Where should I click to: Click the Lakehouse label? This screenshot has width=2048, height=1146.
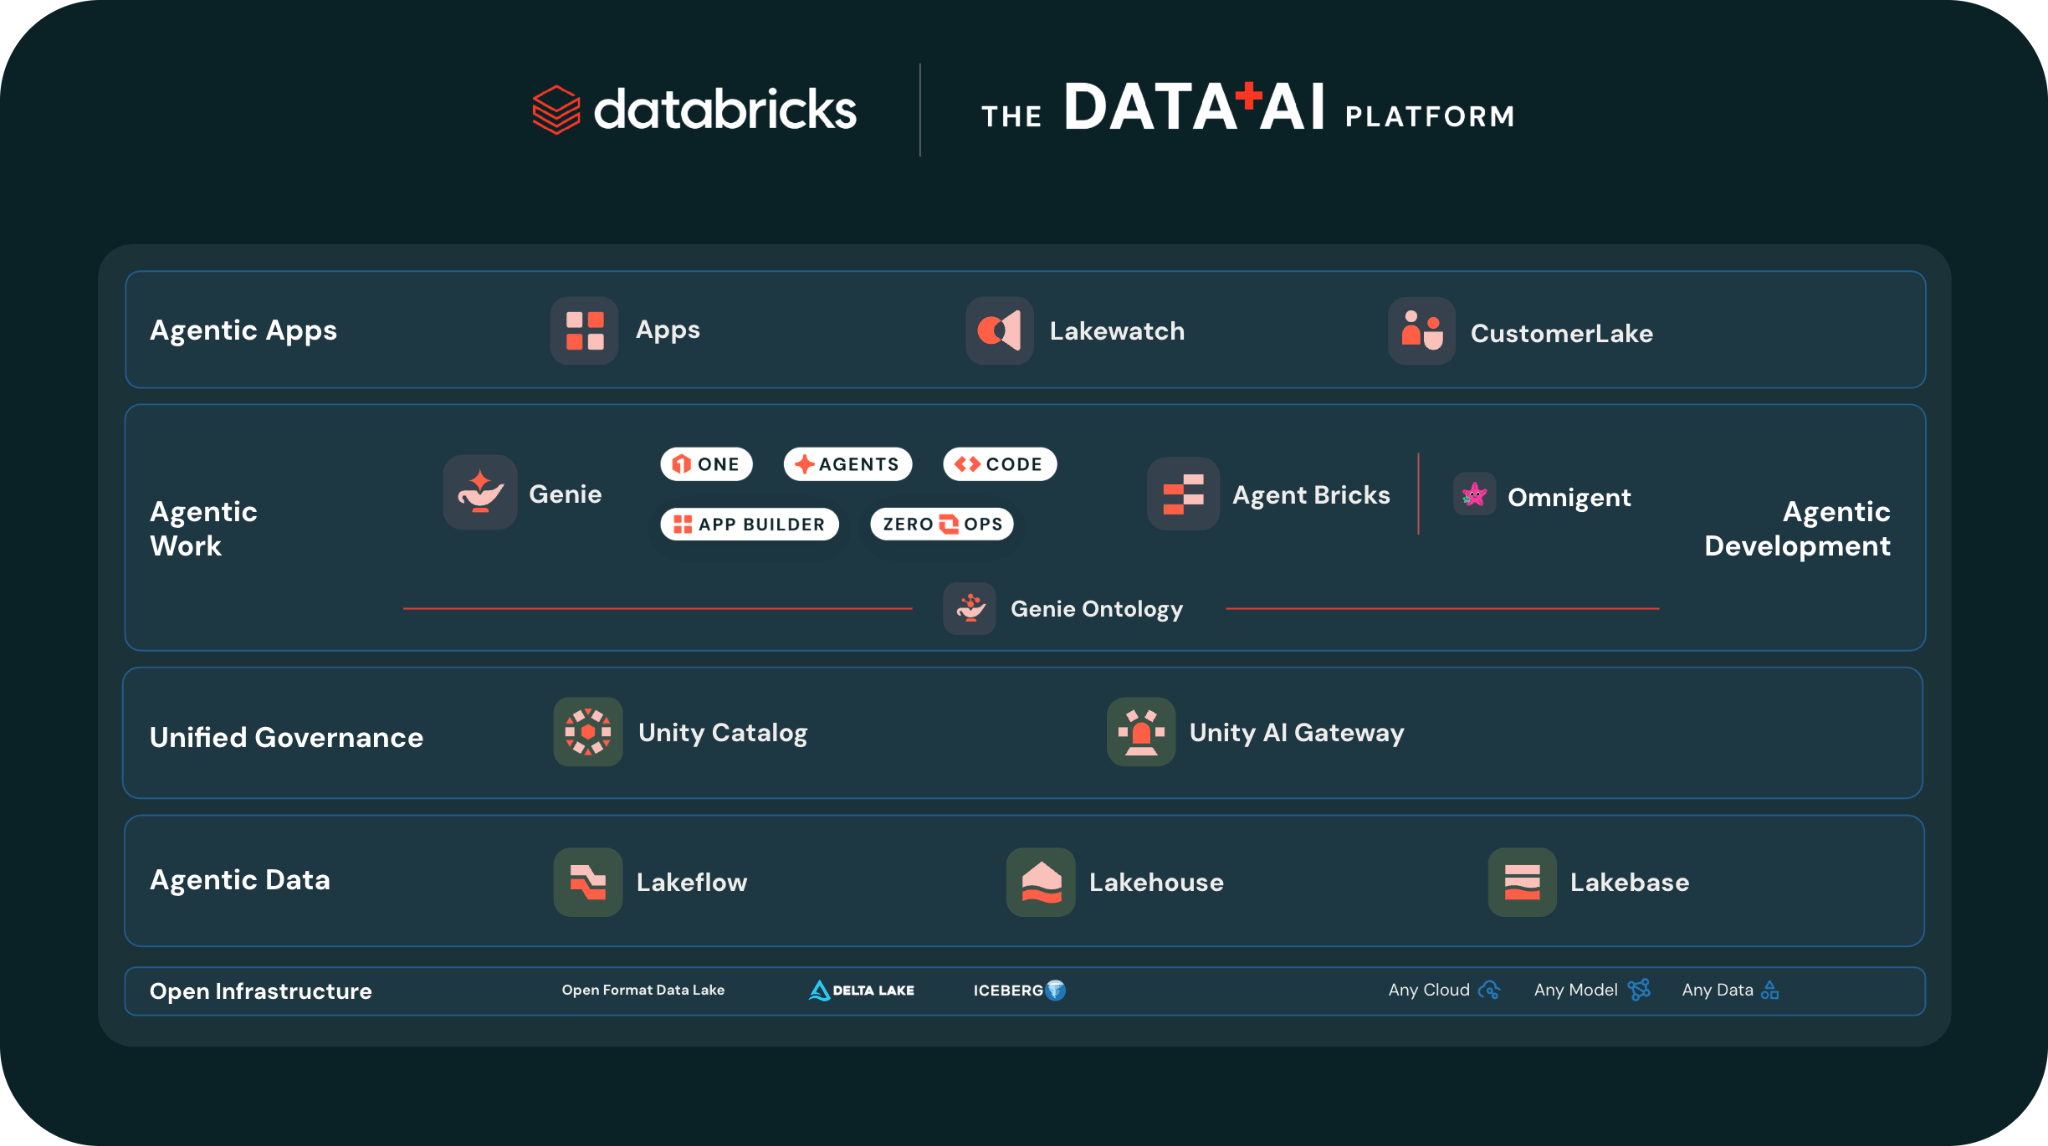pos(1156,882)
